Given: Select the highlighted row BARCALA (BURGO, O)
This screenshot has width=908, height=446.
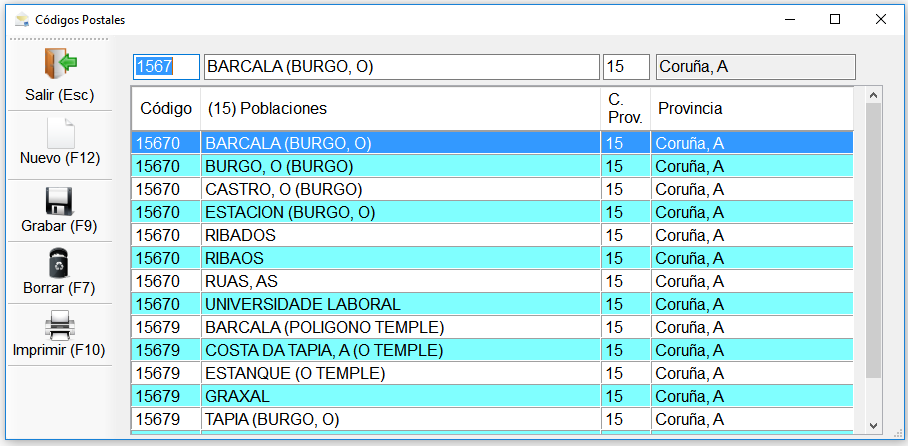Looking at the screenshot, I should [x=493, y=143].
